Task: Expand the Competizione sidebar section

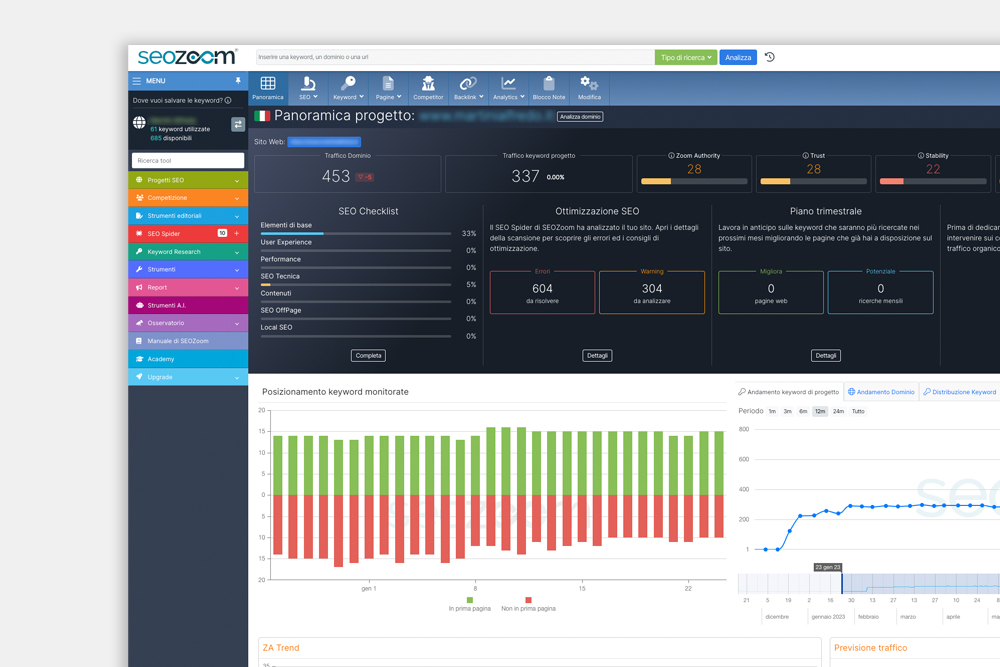Action: pos(188,198)
